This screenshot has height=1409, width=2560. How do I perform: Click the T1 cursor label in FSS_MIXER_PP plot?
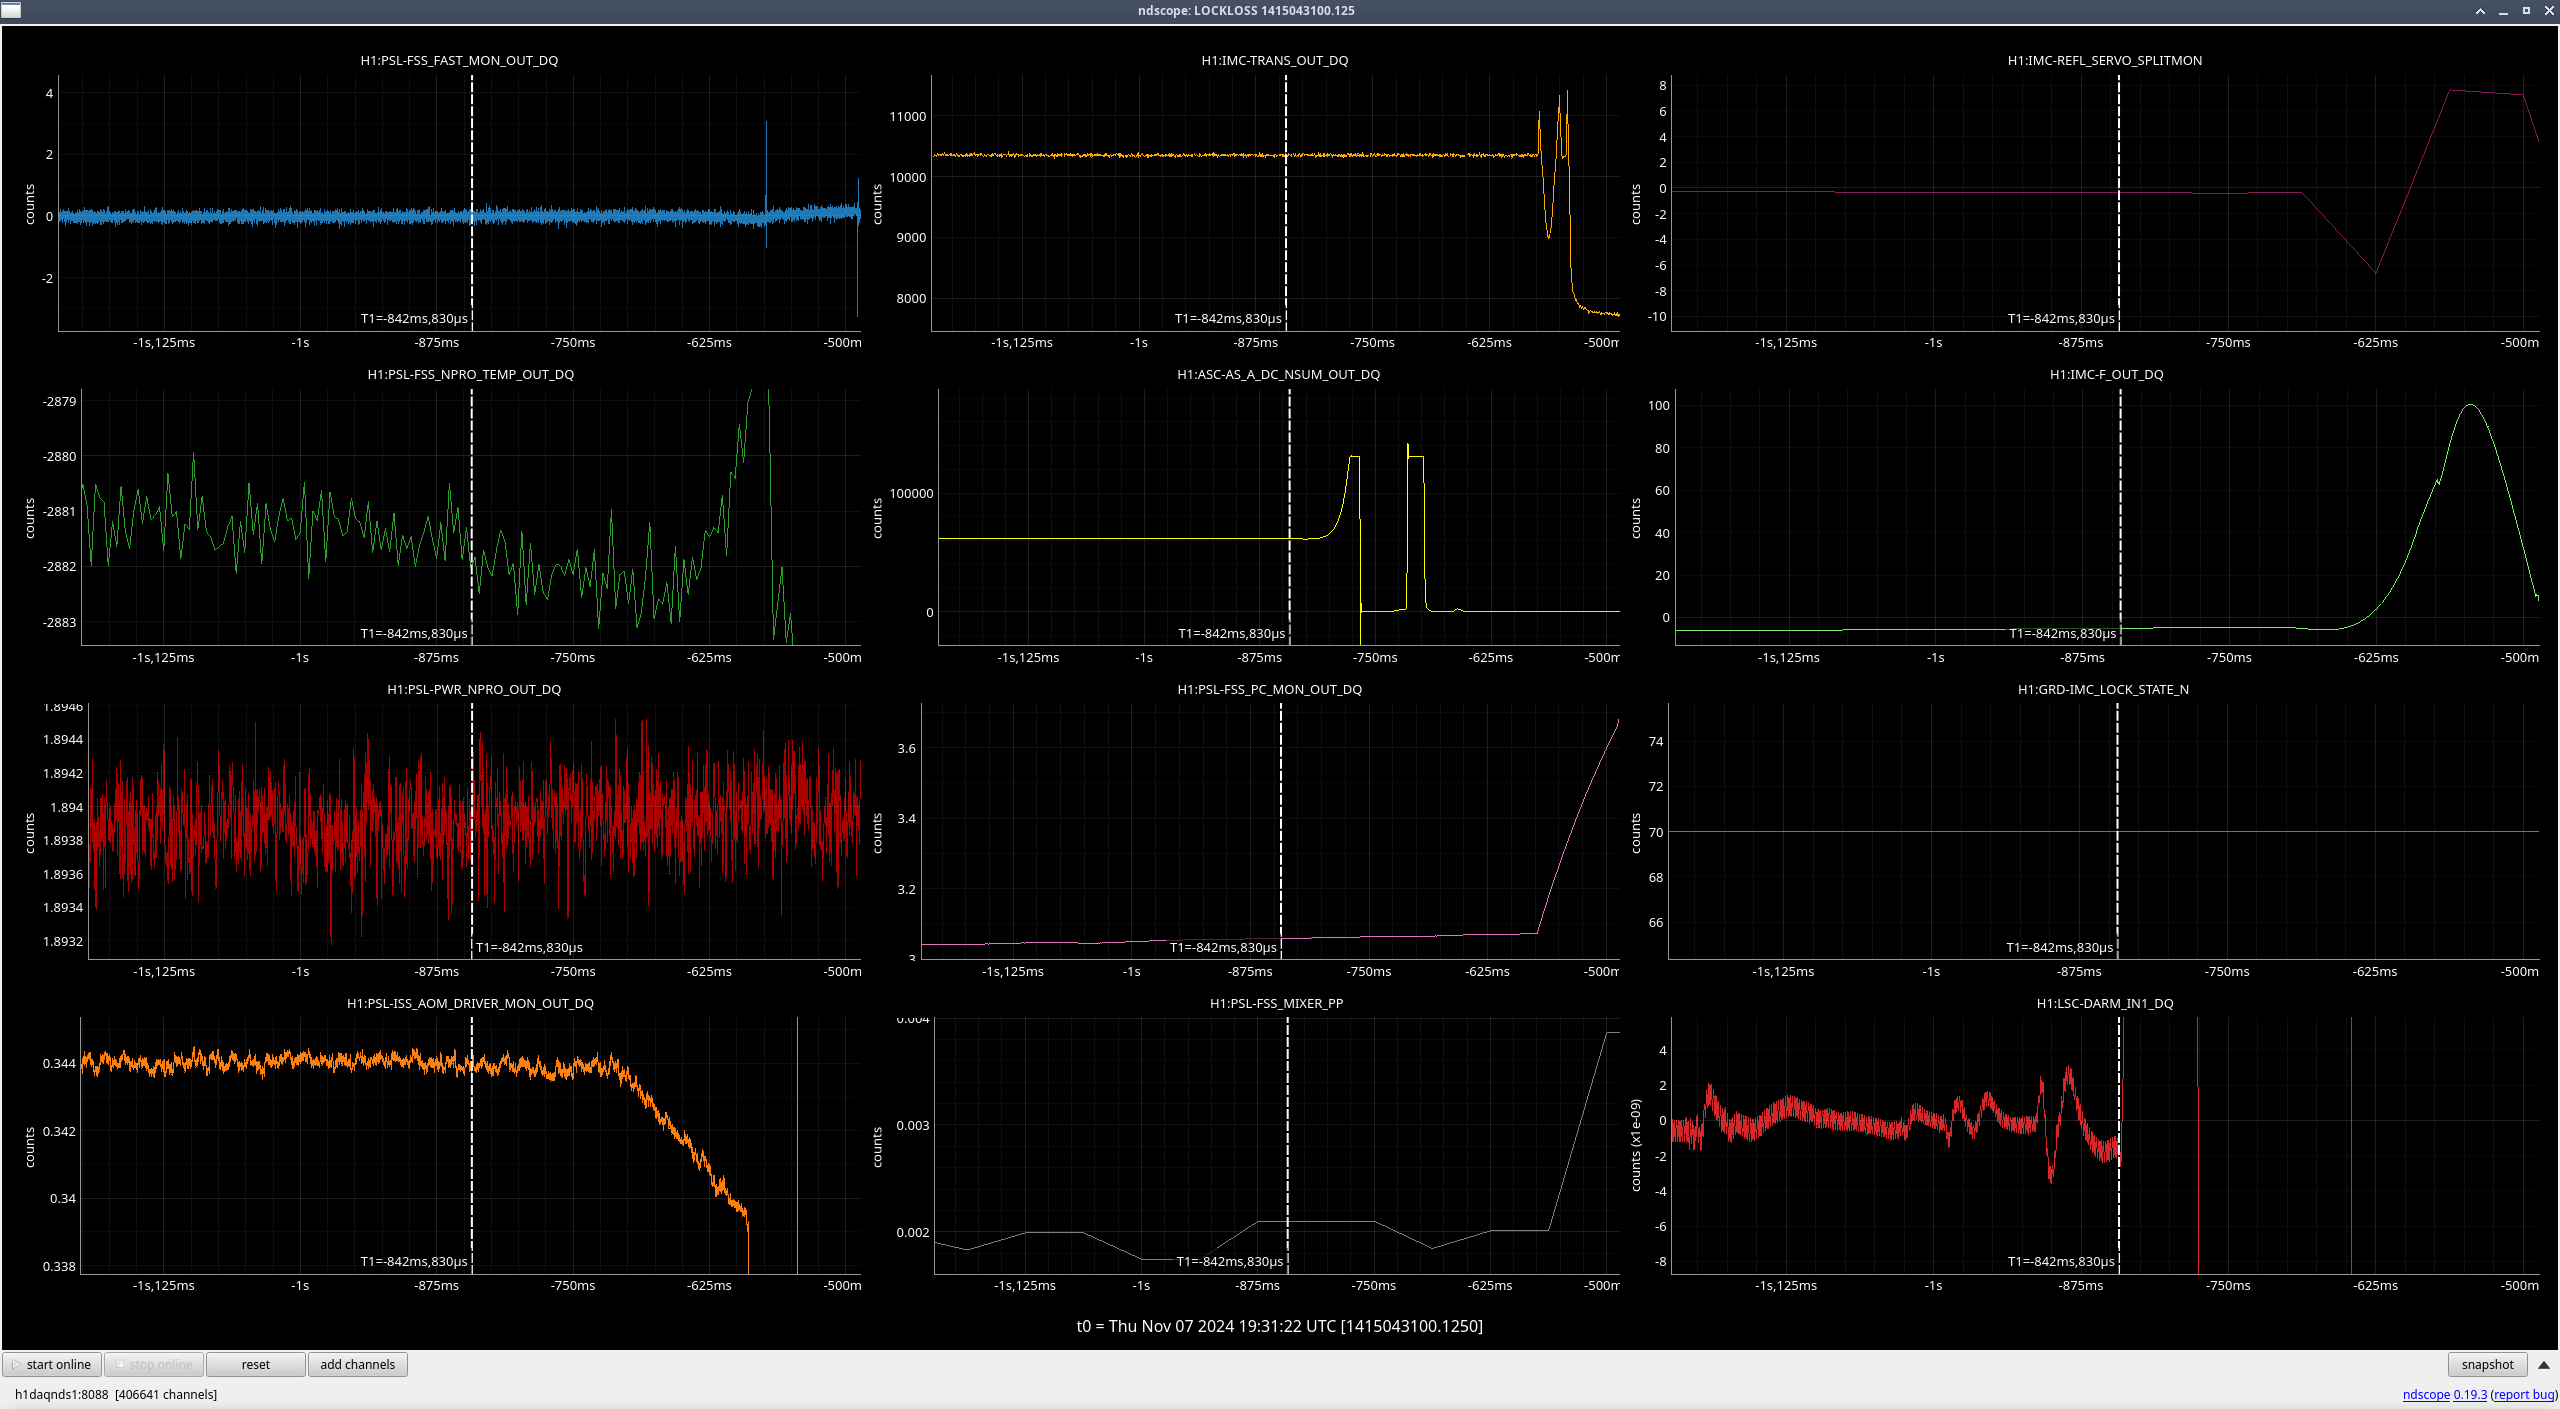coord(1230,1261)
